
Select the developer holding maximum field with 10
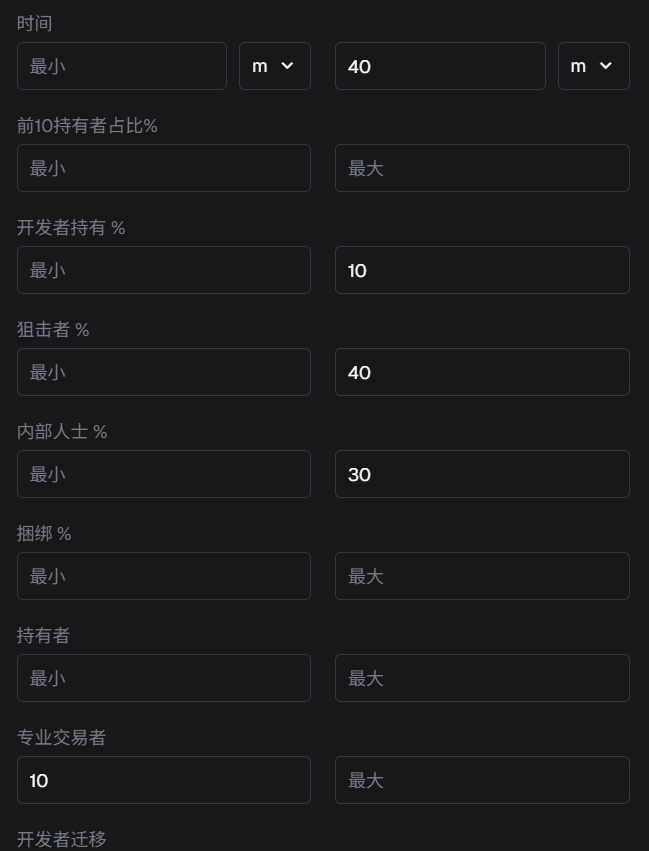tap(482, 270)
